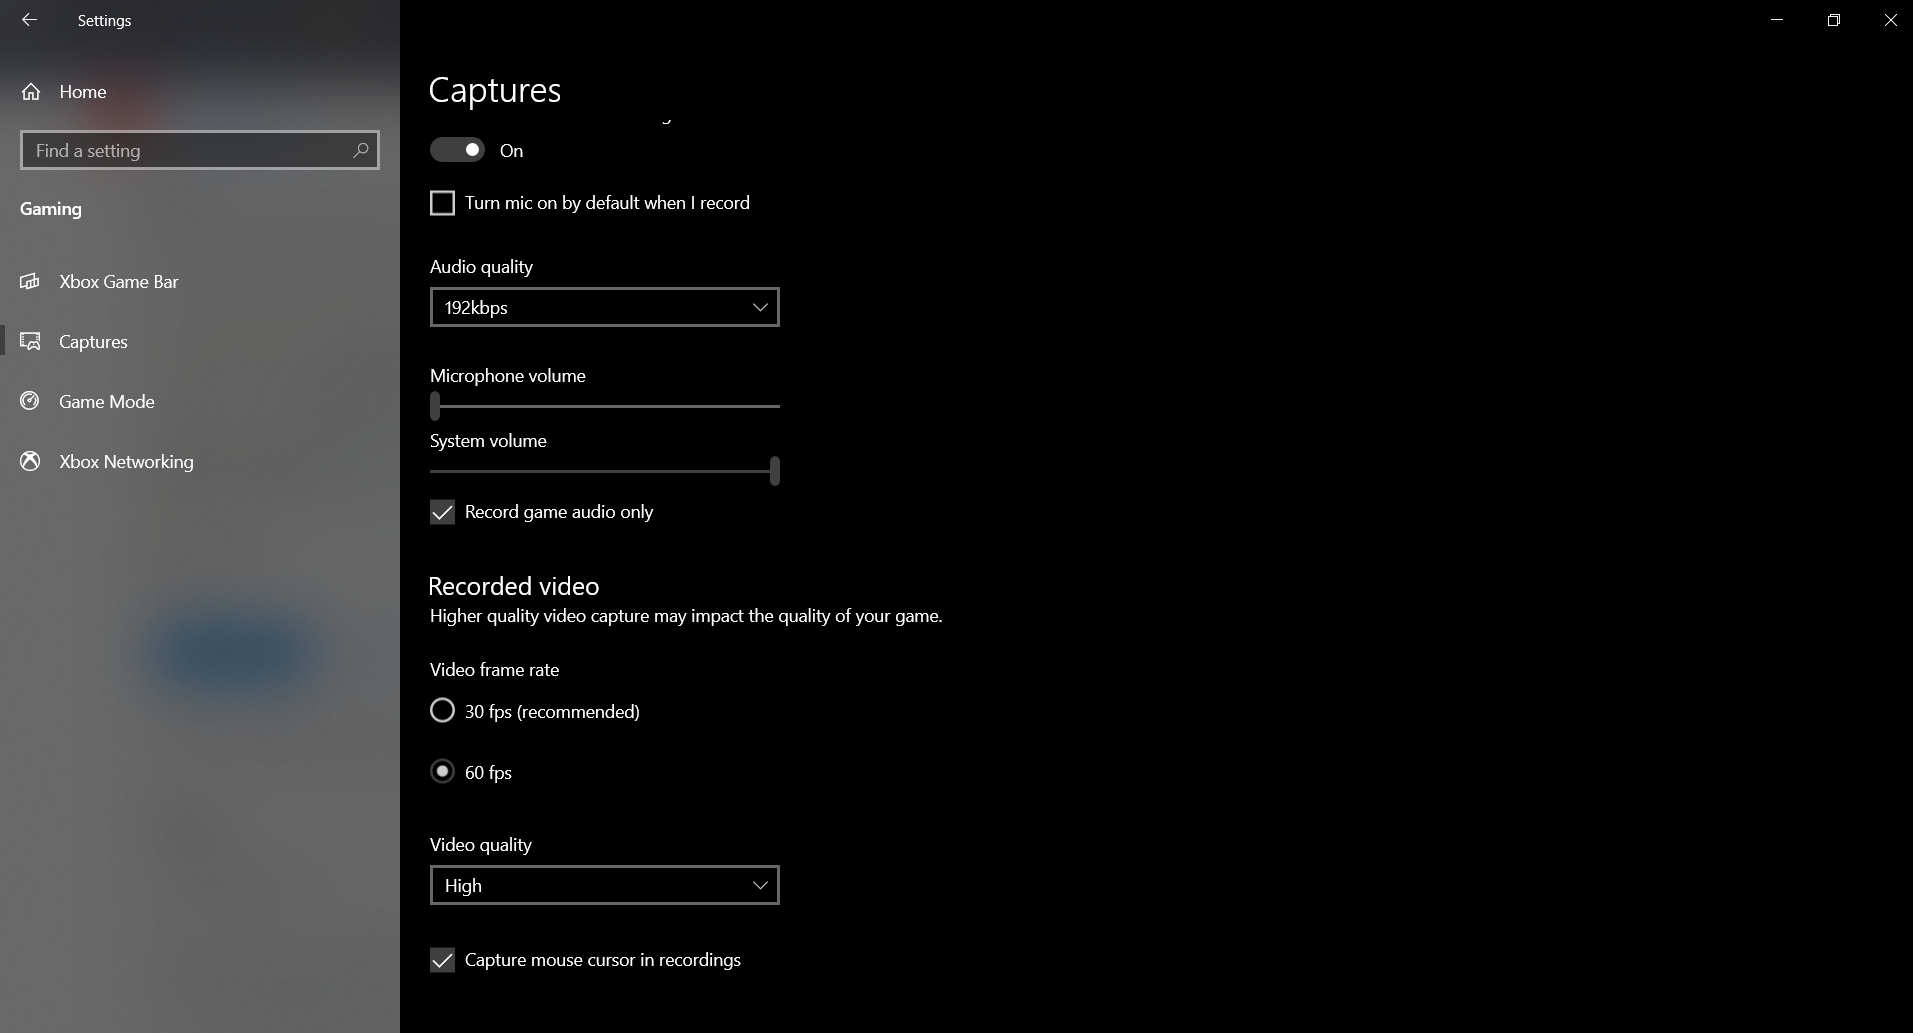Open Home settings page
1913x1033 pixels.
[200, 92]
